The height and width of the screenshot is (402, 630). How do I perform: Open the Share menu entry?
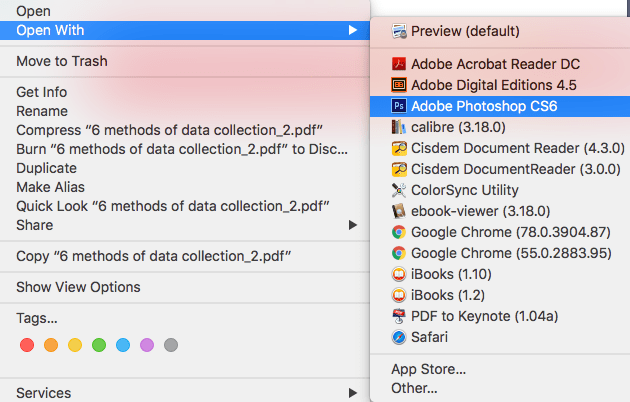click(x=185, y=225)
